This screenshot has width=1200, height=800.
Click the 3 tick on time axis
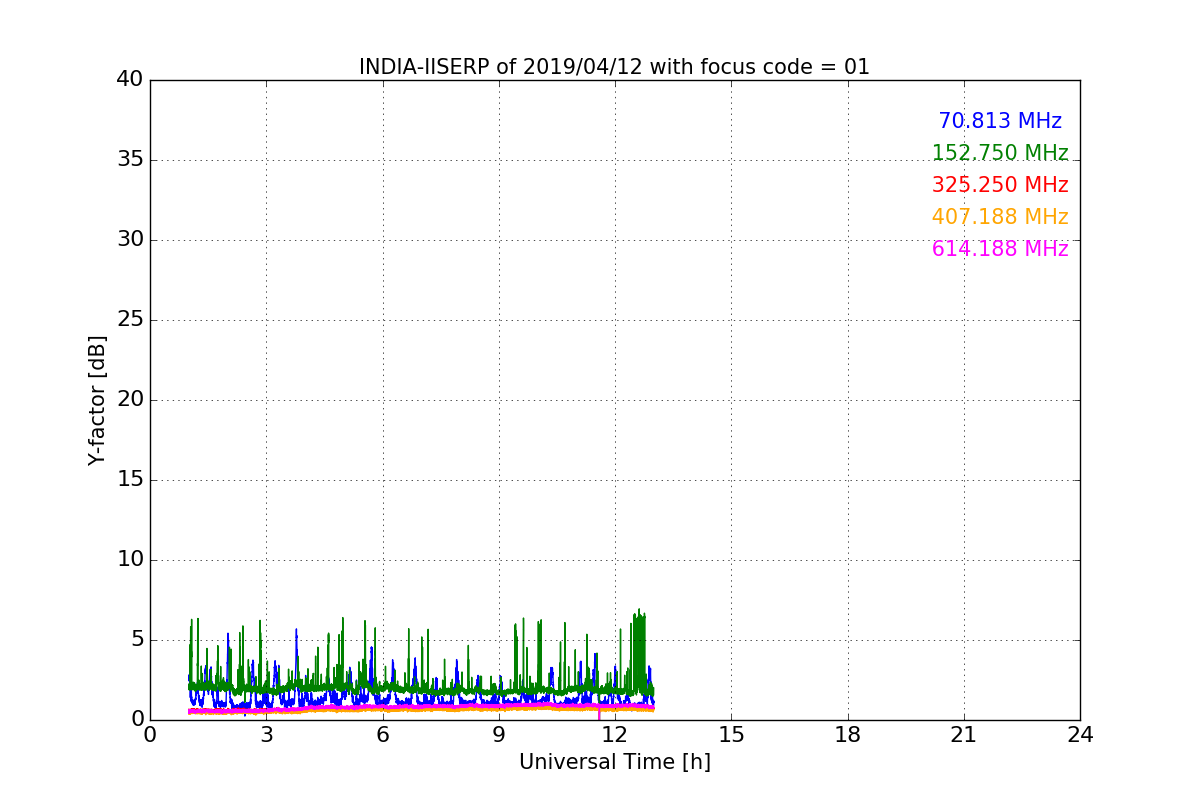[x=266, y=735]
